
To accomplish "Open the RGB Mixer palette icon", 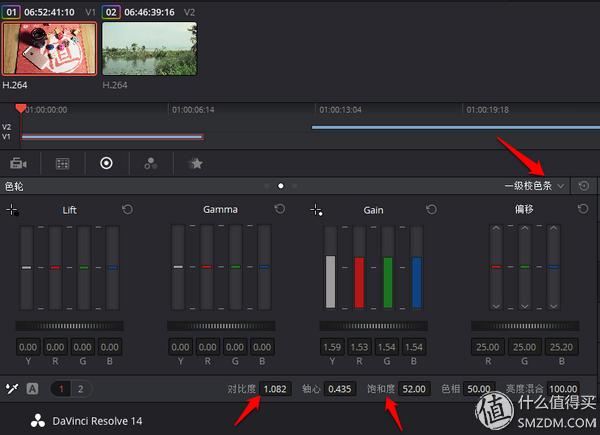I will 151,163.
